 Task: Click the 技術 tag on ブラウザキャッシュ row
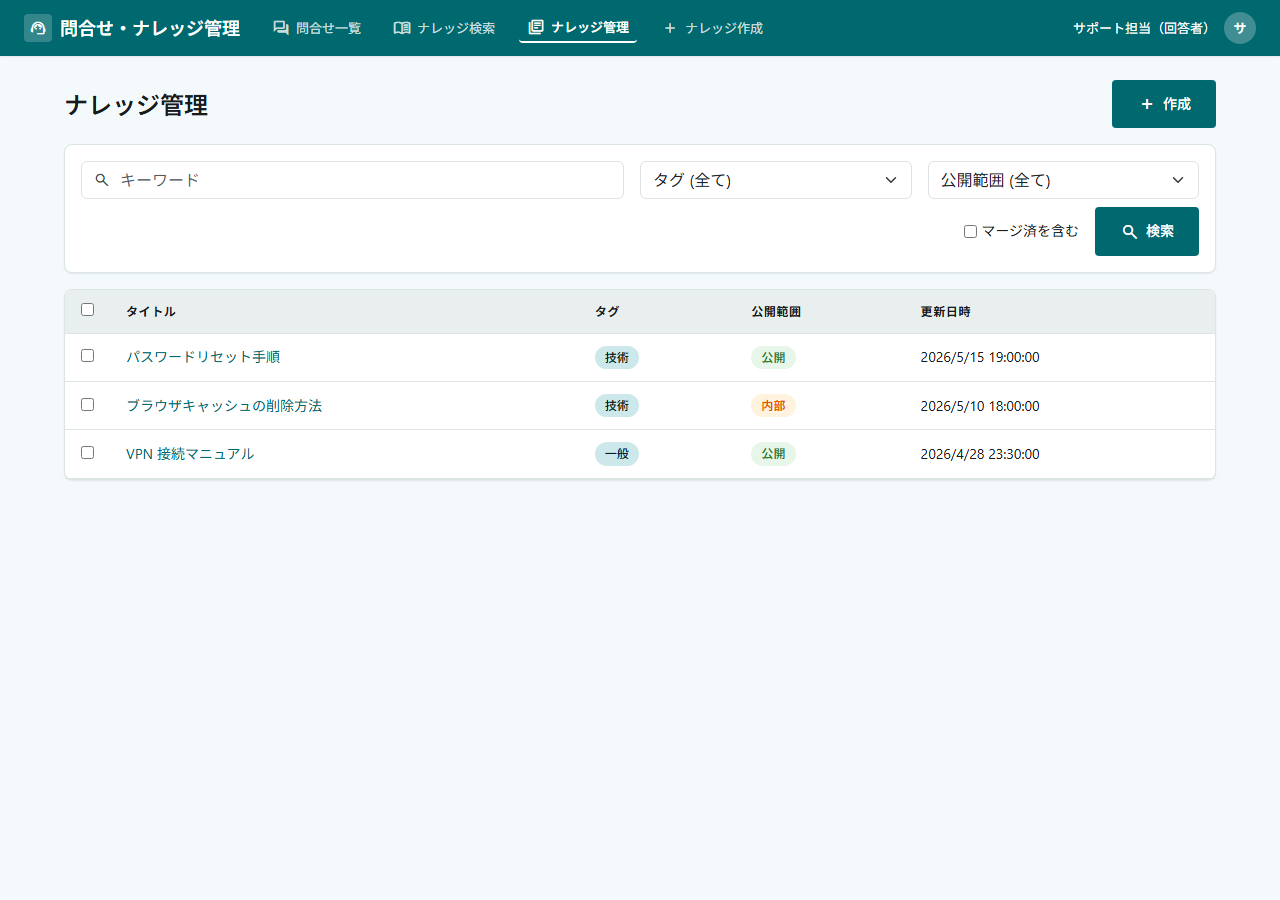(x=617, y=406)
